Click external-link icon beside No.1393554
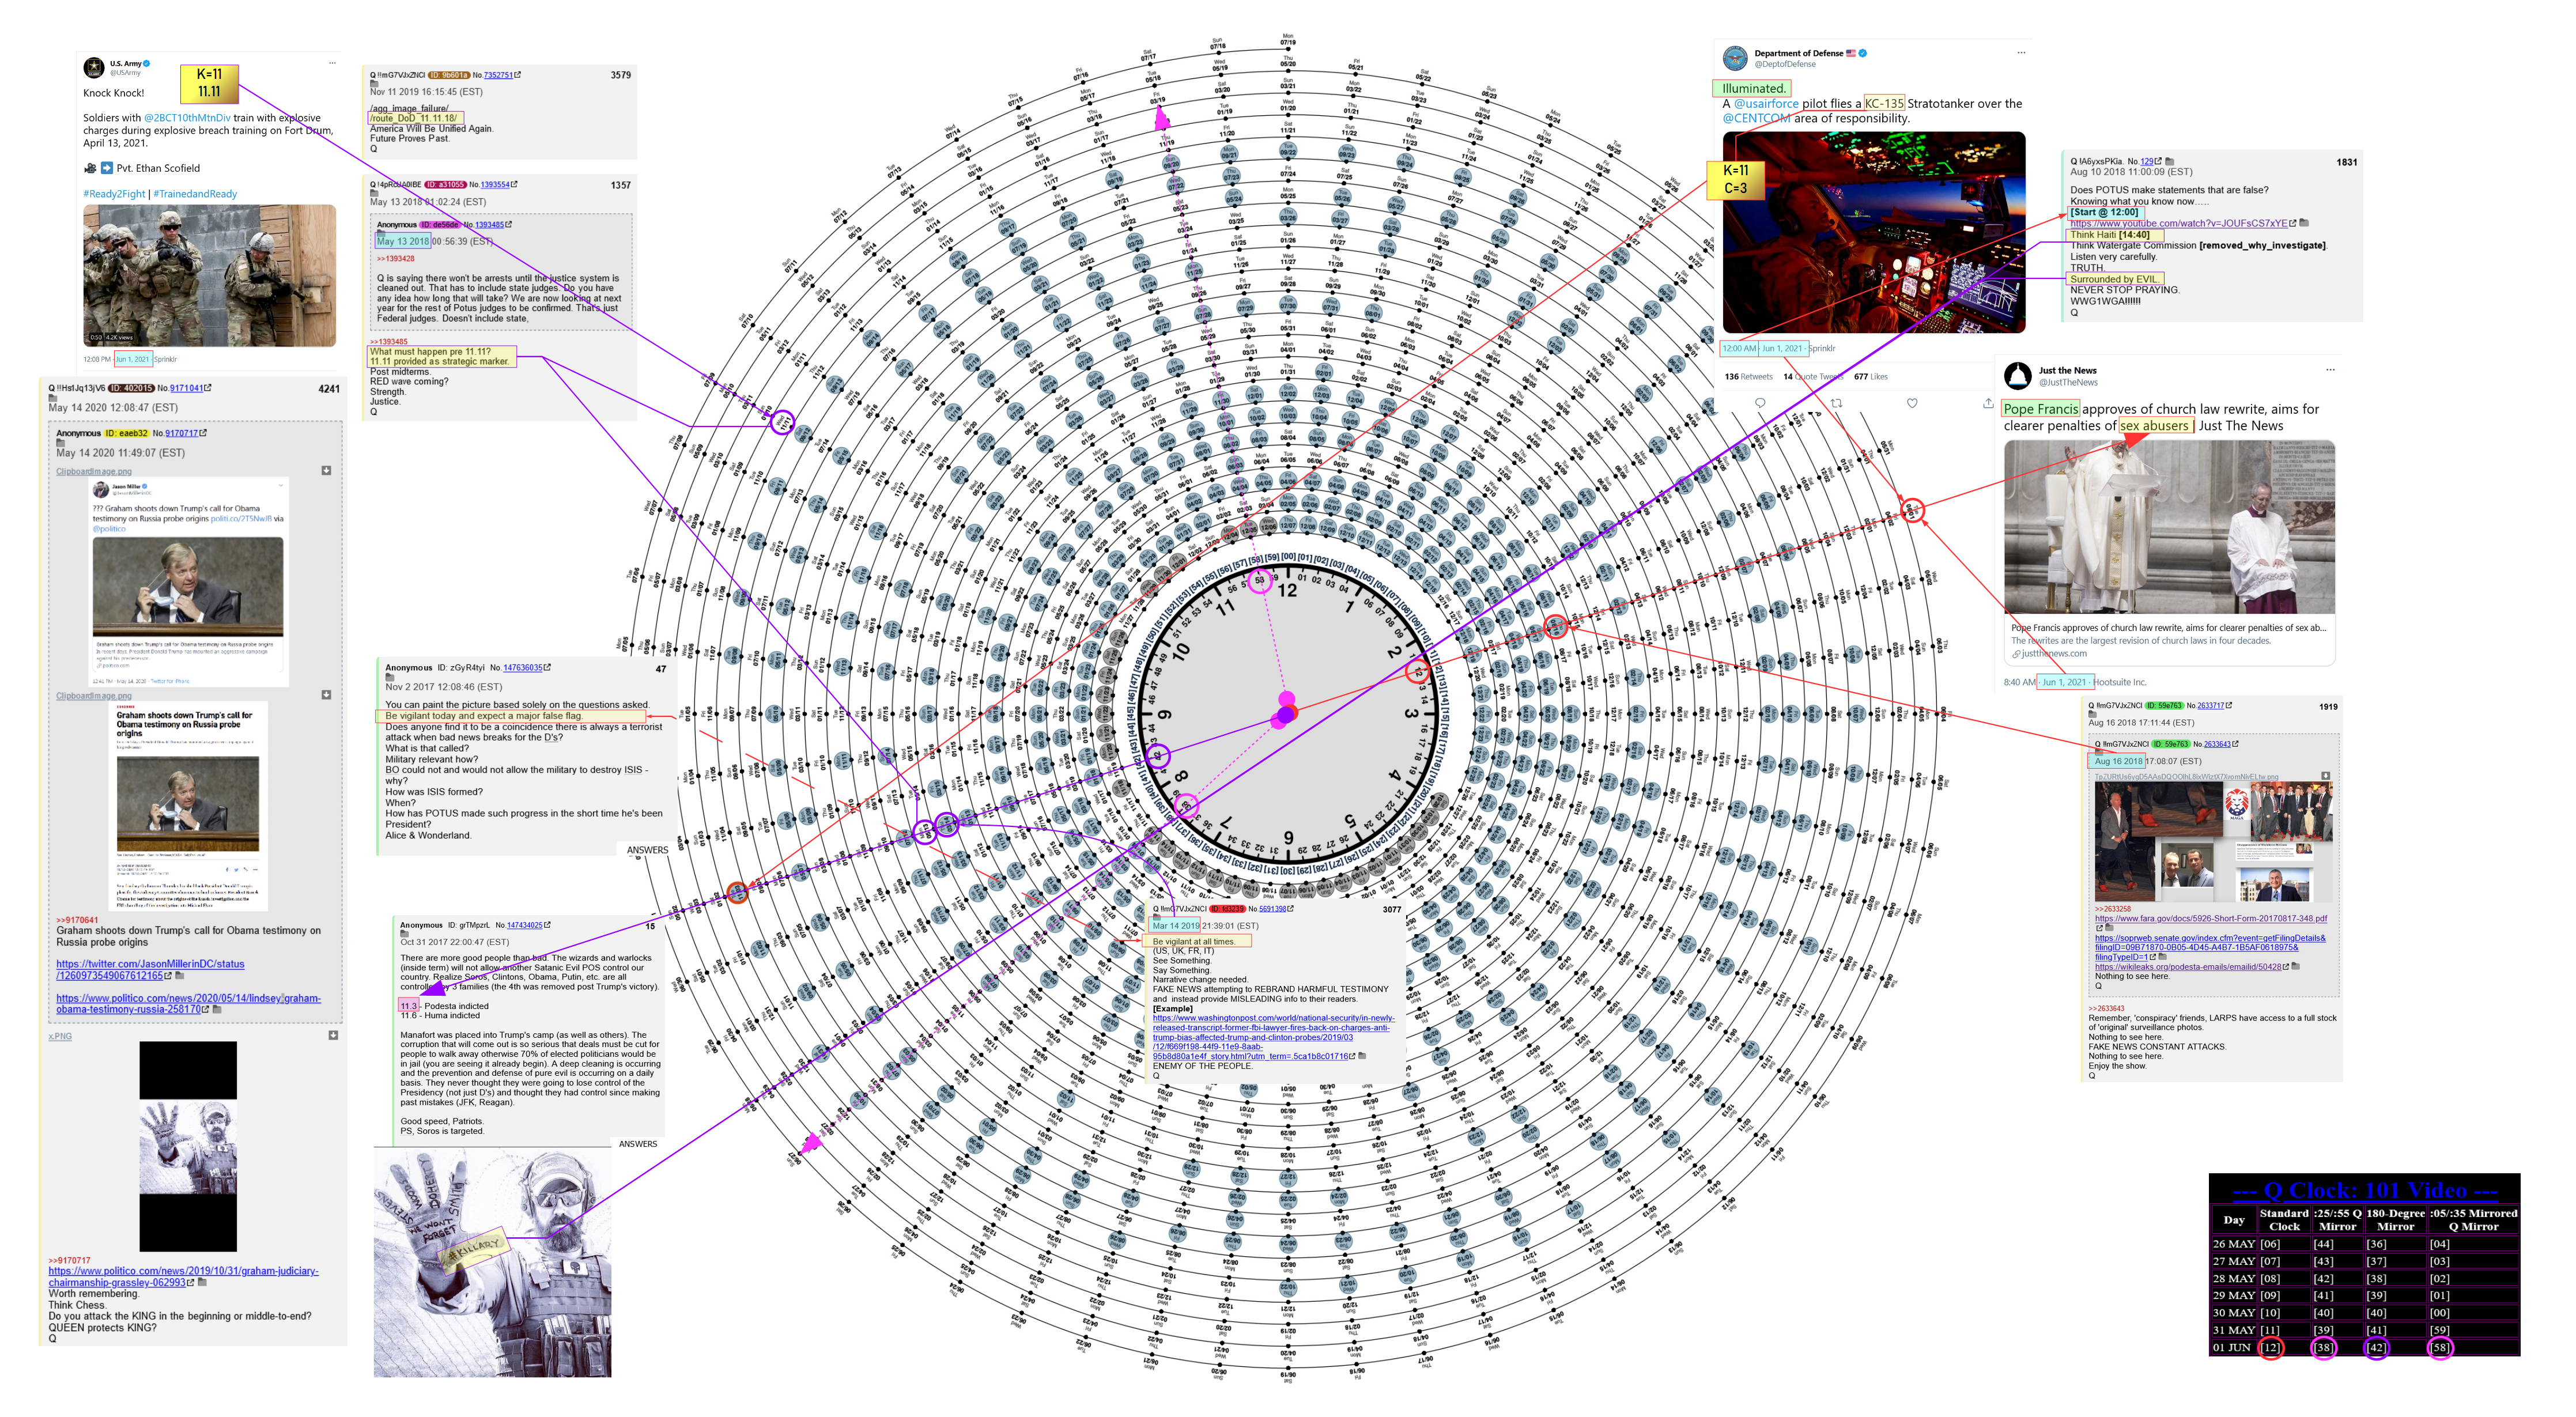The image size is (2576, 1417). pyautogui.click(x=514, y=184)
